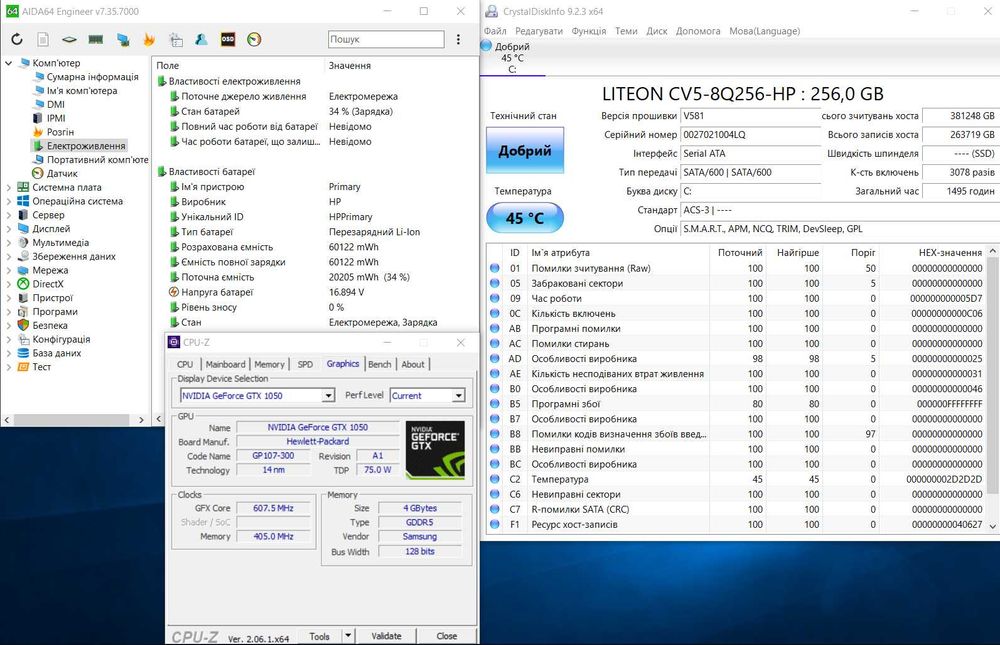Screen dimensions: 1000x645
Task: Open the AIDA64 report page icon
Action: point(43,40)
